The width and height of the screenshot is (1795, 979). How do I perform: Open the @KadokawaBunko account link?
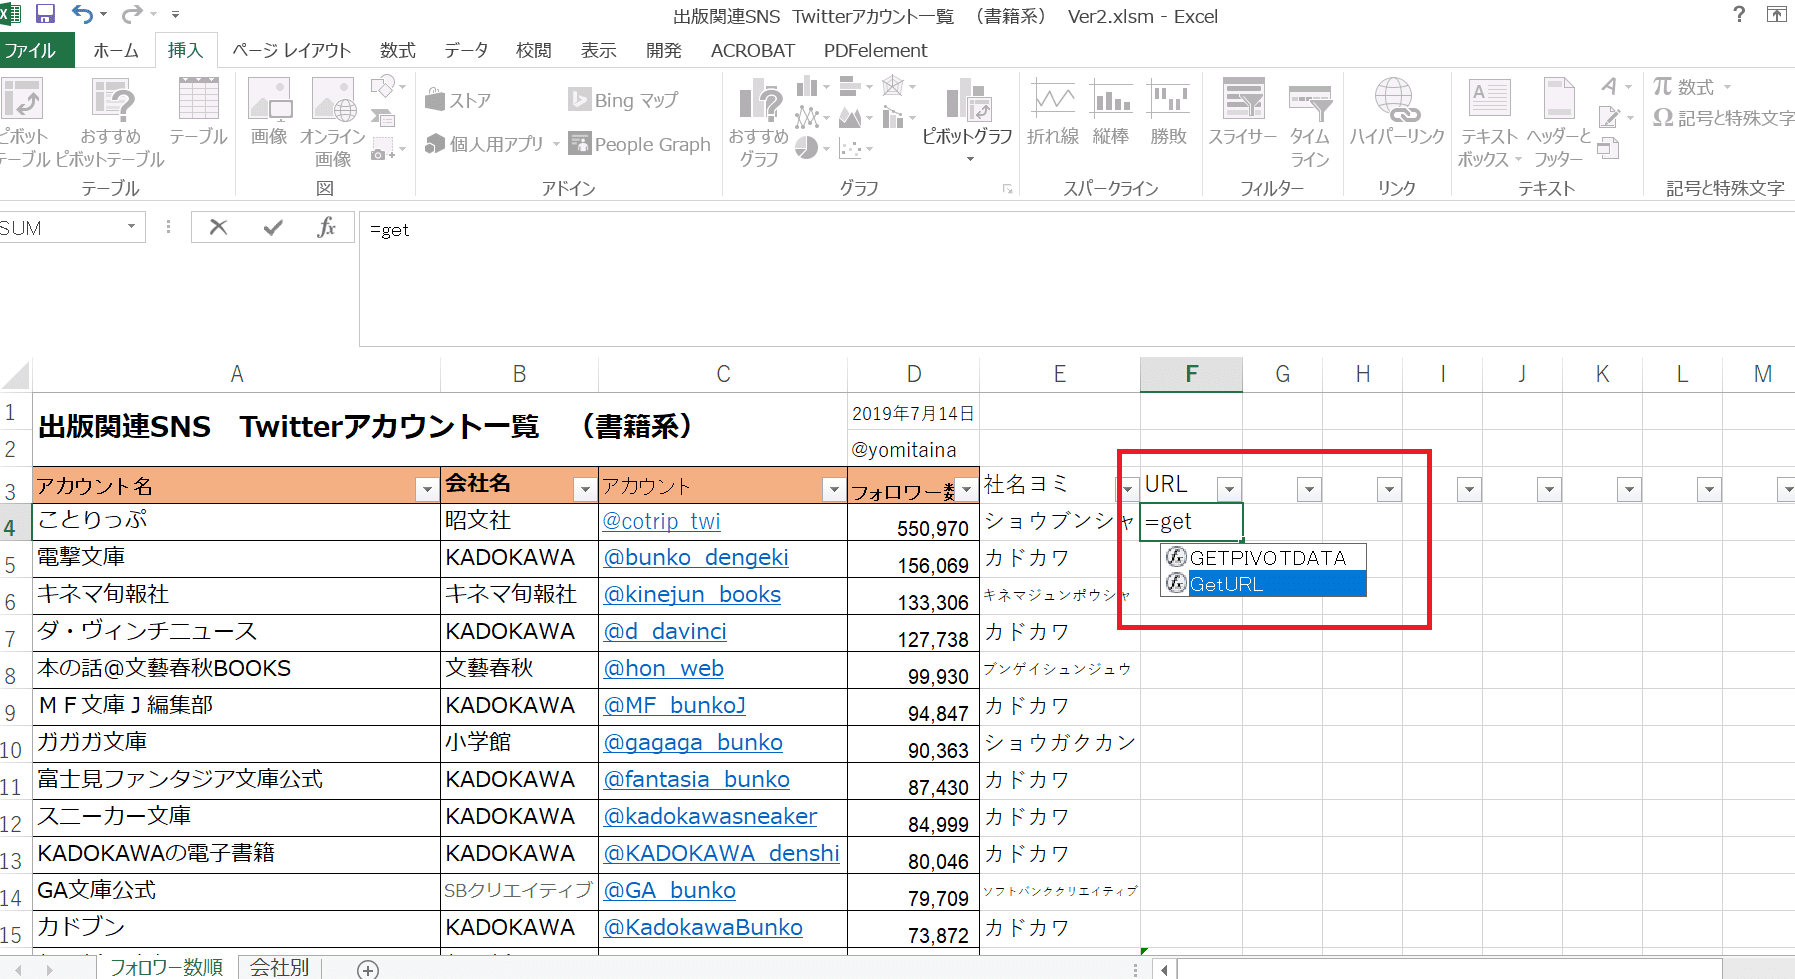point(703,927)
